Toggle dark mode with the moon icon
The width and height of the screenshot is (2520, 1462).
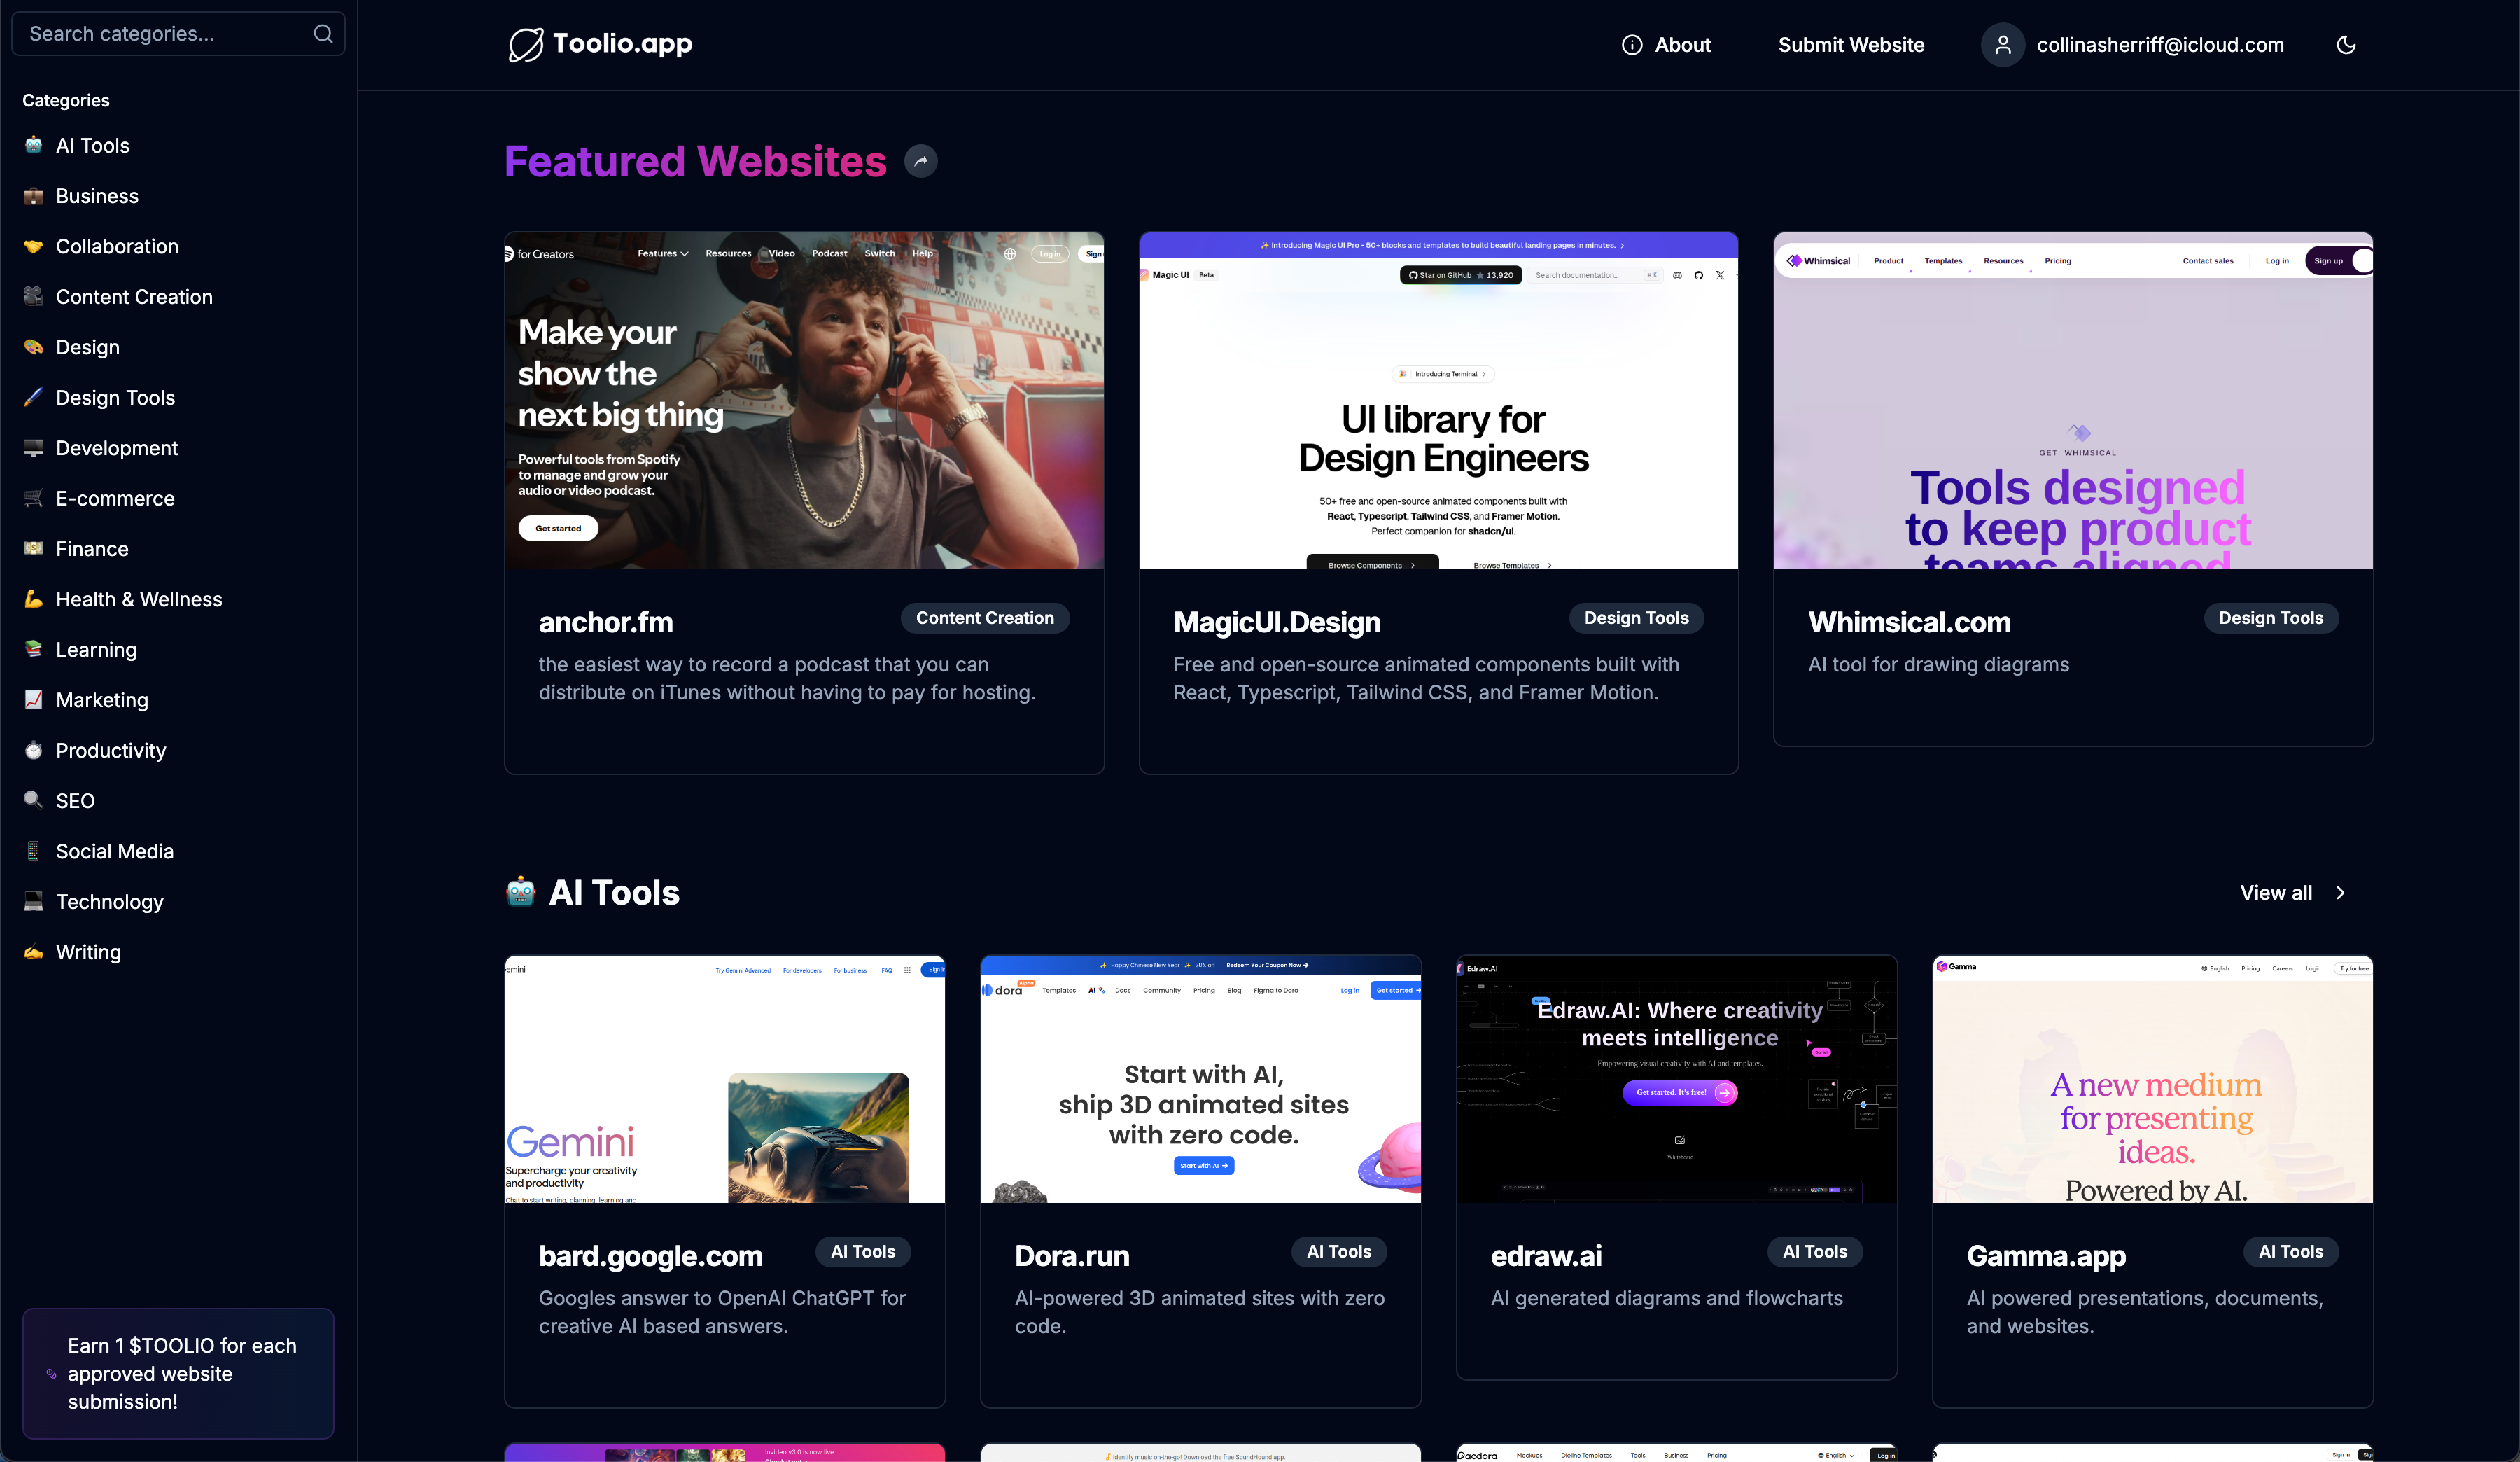[x=2346, y=45]
